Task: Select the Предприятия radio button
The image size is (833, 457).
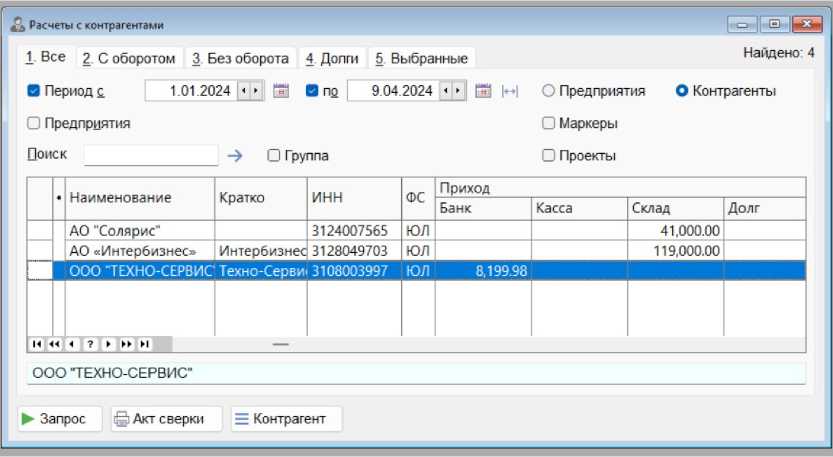Action: tap(548, 91)
